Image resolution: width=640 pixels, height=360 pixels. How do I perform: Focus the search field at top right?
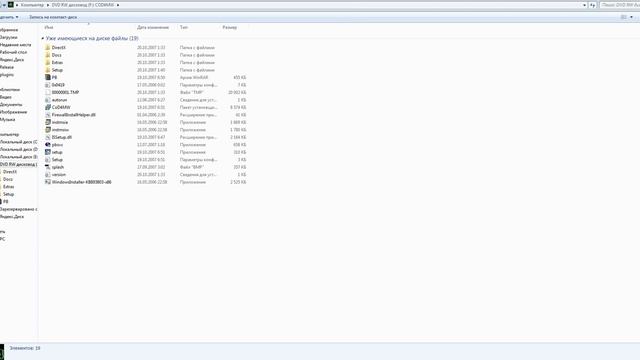coord(620,5)
